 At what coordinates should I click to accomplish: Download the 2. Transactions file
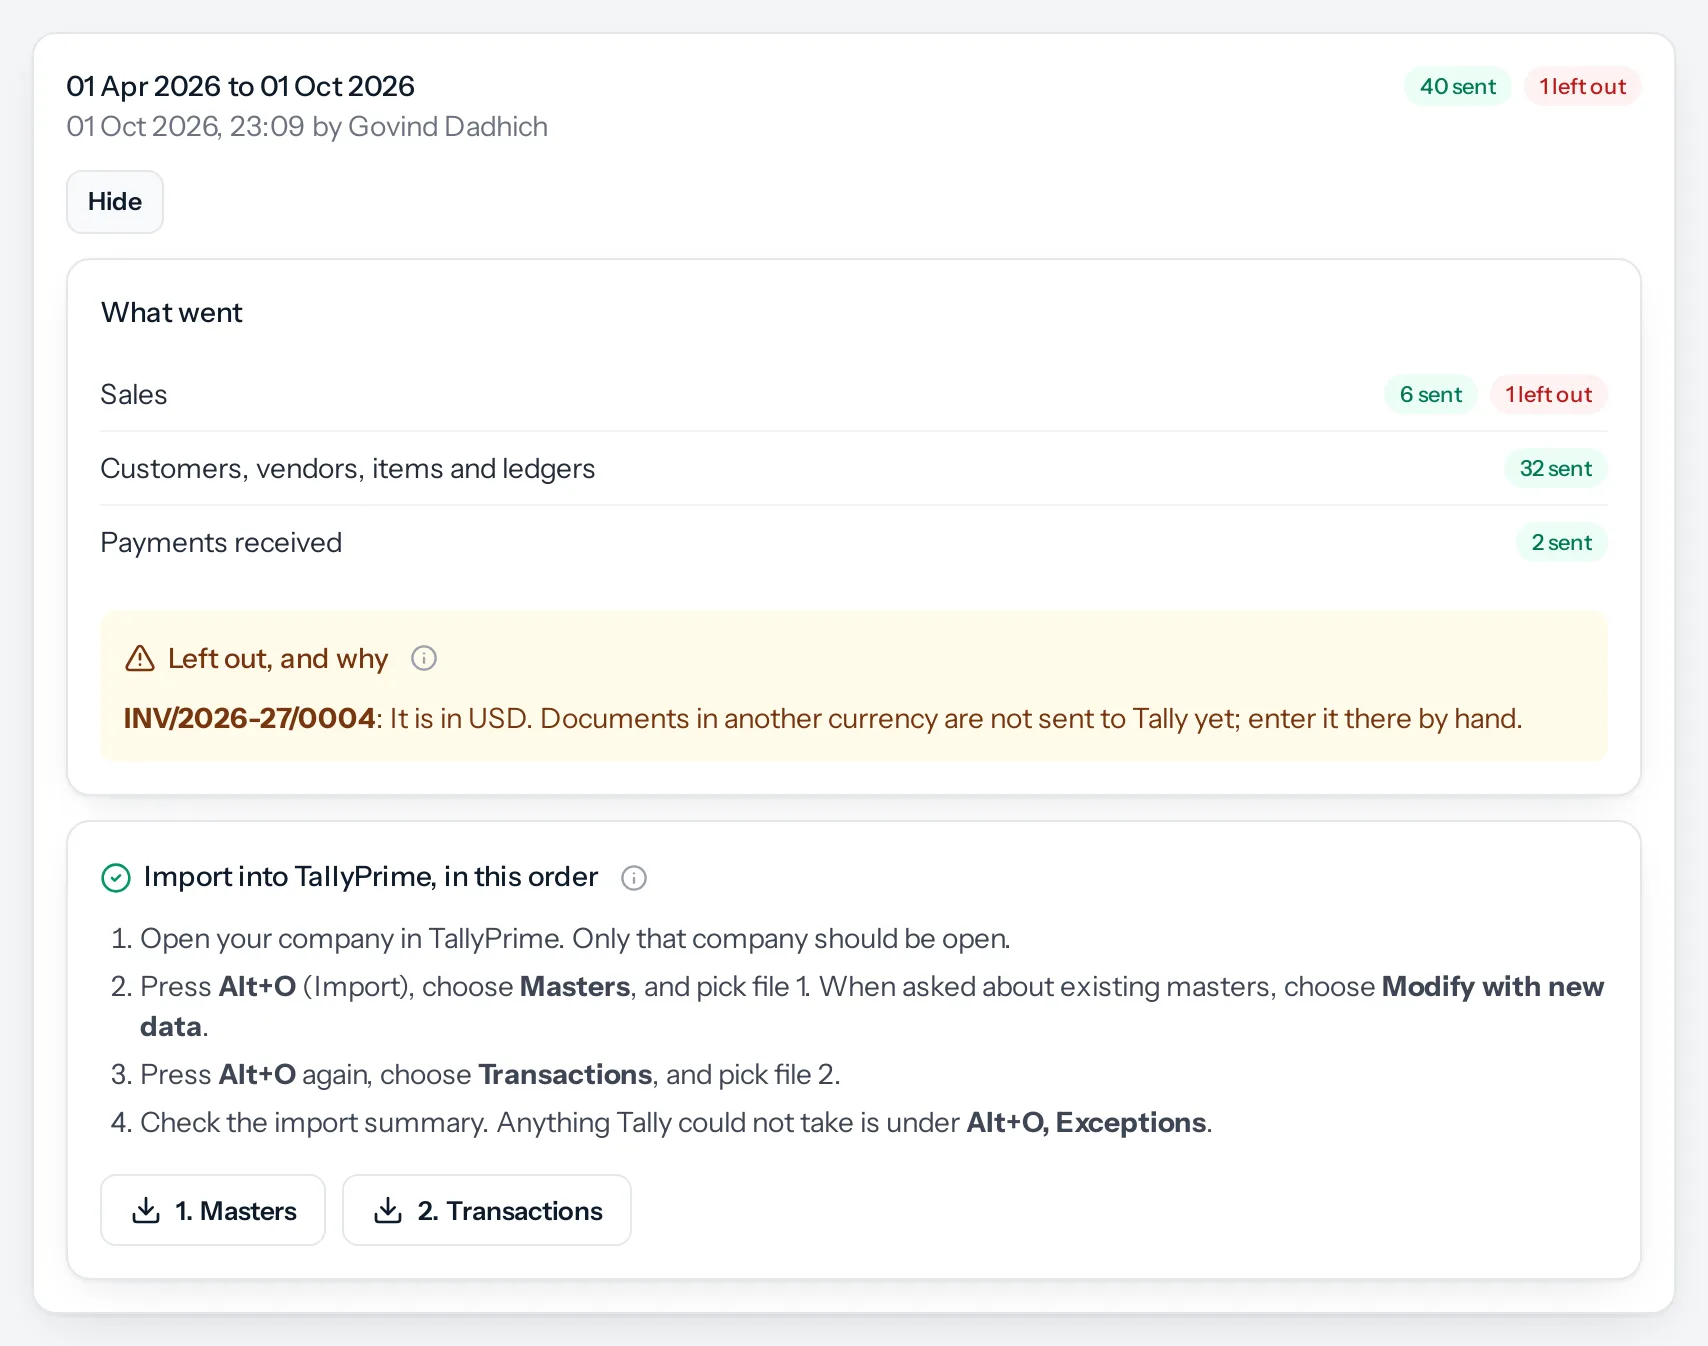[487, 1210]
